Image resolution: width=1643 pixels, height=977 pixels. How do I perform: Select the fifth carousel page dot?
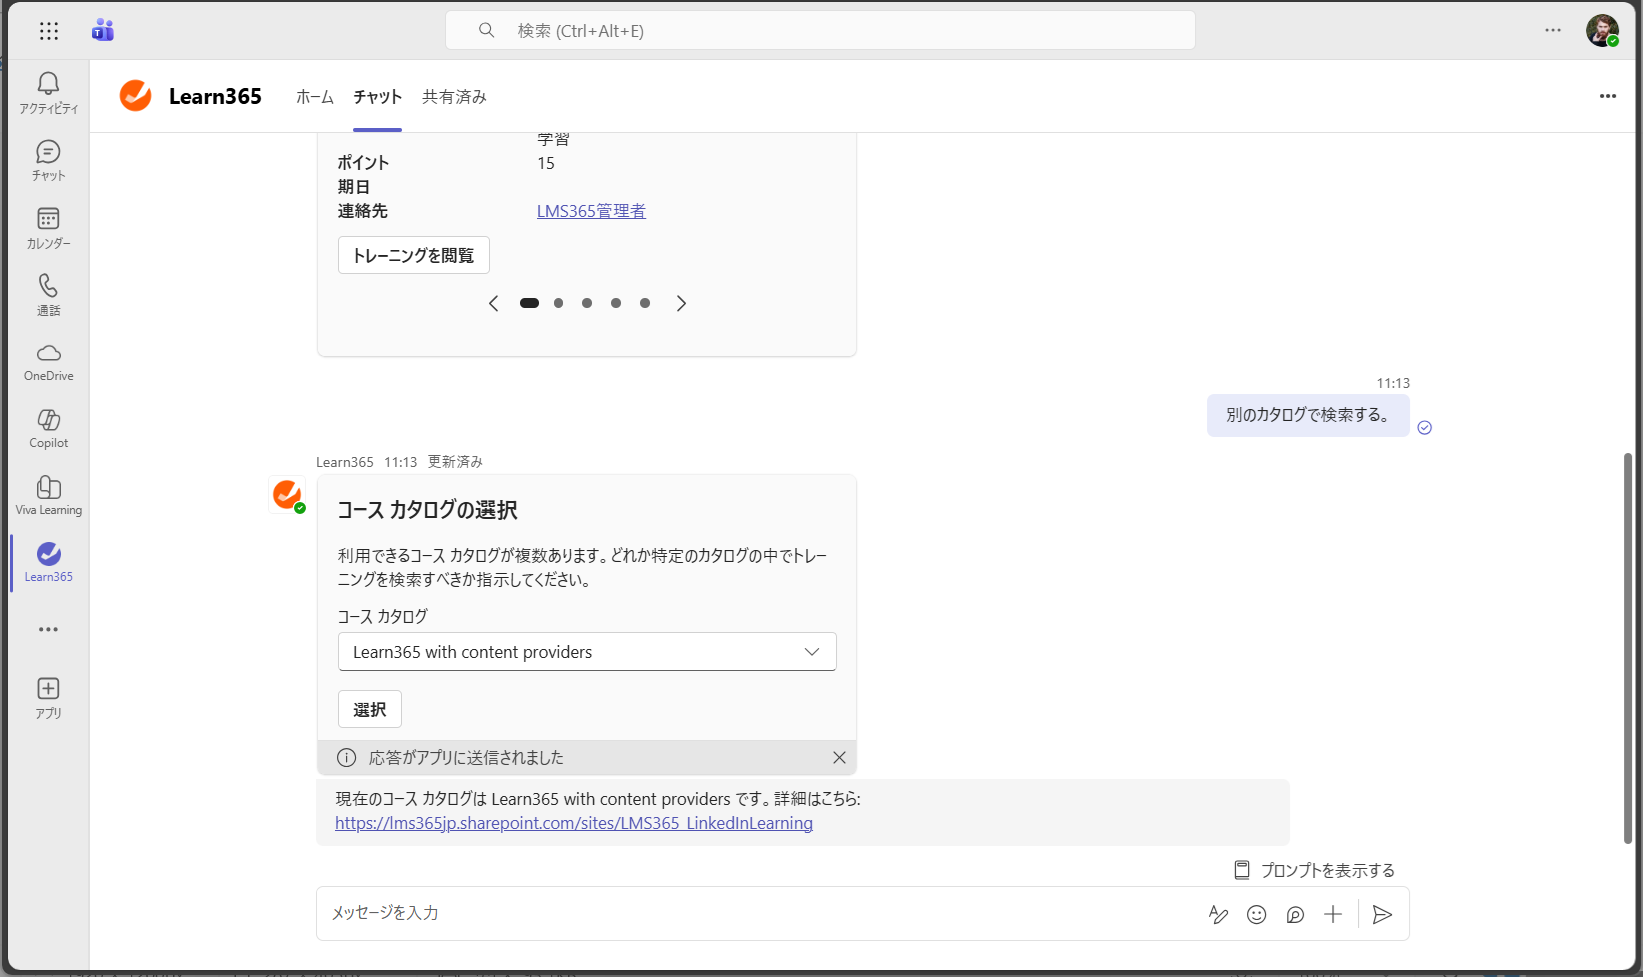tap(645, 303)
